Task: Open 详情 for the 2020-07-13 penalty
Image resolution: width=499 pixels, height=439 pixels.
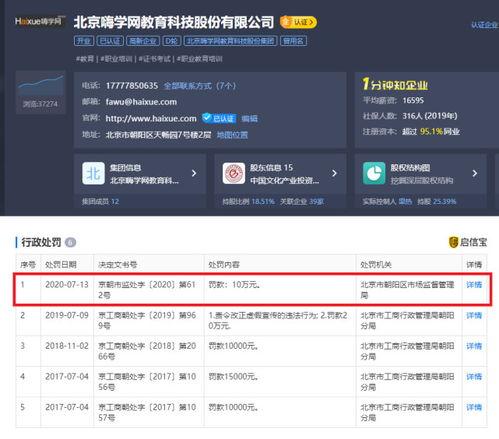Action: tap(474, 285)
